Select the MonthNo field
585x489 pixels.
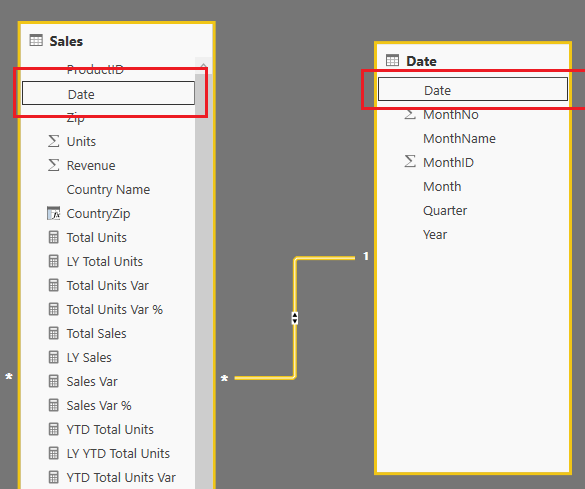pyautogui.click(x=451, y=115)
